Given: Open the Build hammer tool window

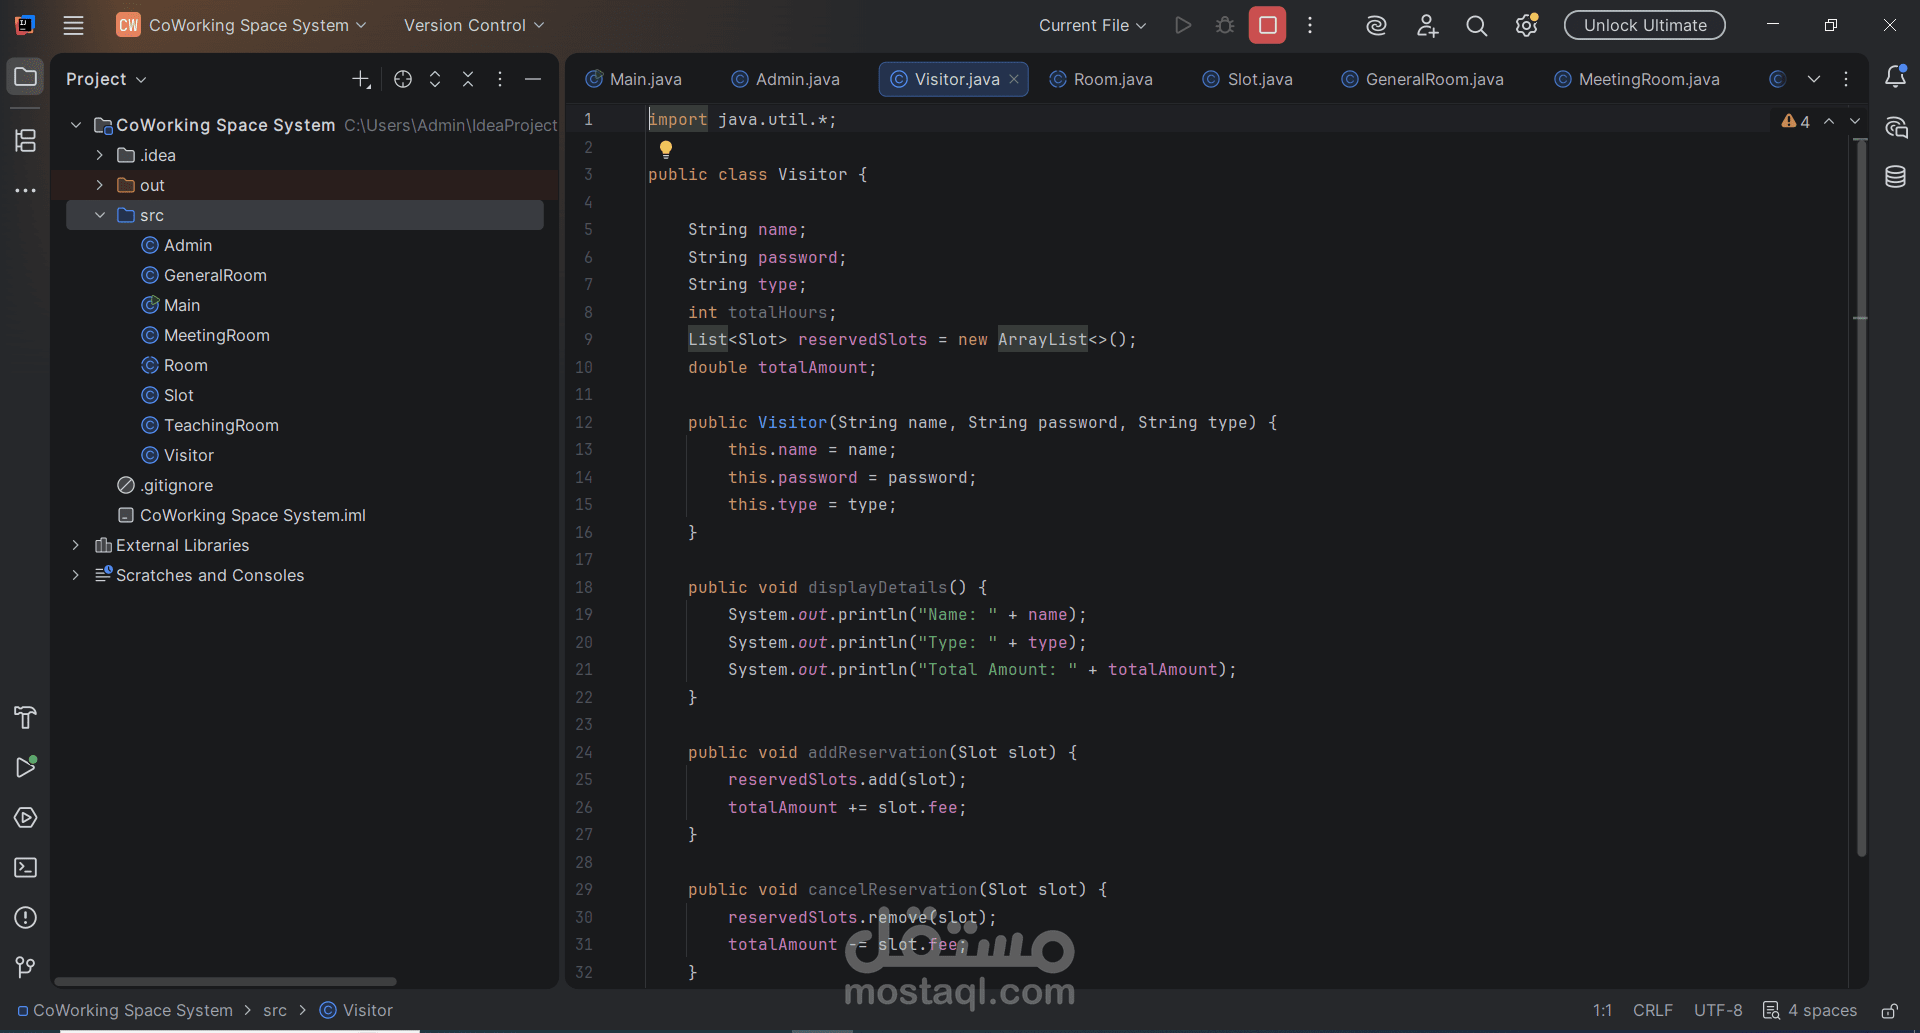Looking at the screenshot, I should [25, 717].
